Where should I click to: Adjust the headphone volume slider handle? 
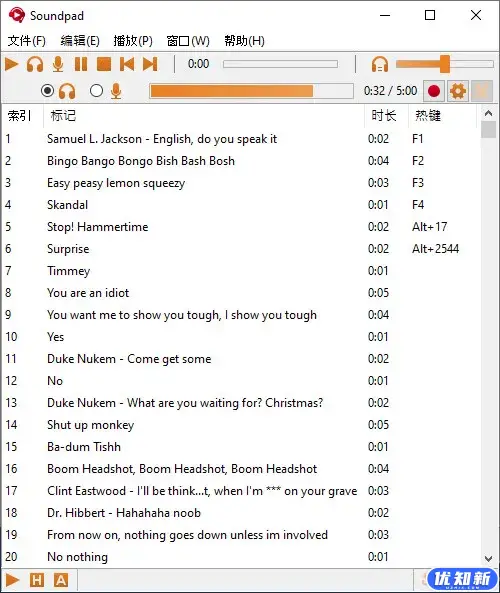pyautogui.click(x=445, y=64)
